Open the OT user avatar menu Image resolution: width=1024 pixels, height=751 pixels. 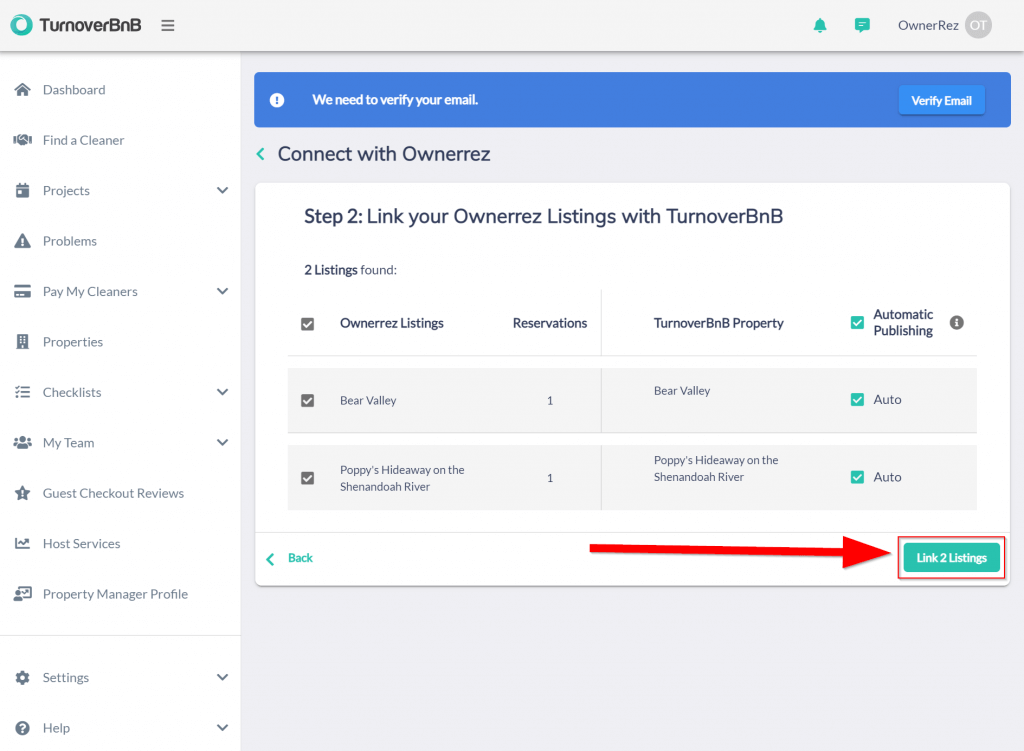pos(978,25)
